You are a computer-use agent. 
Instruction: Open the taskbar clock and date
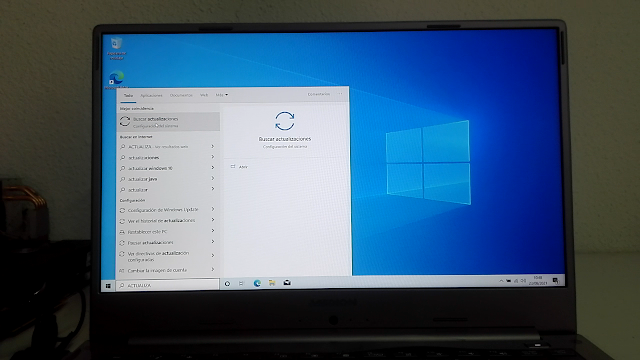point(538,280)
